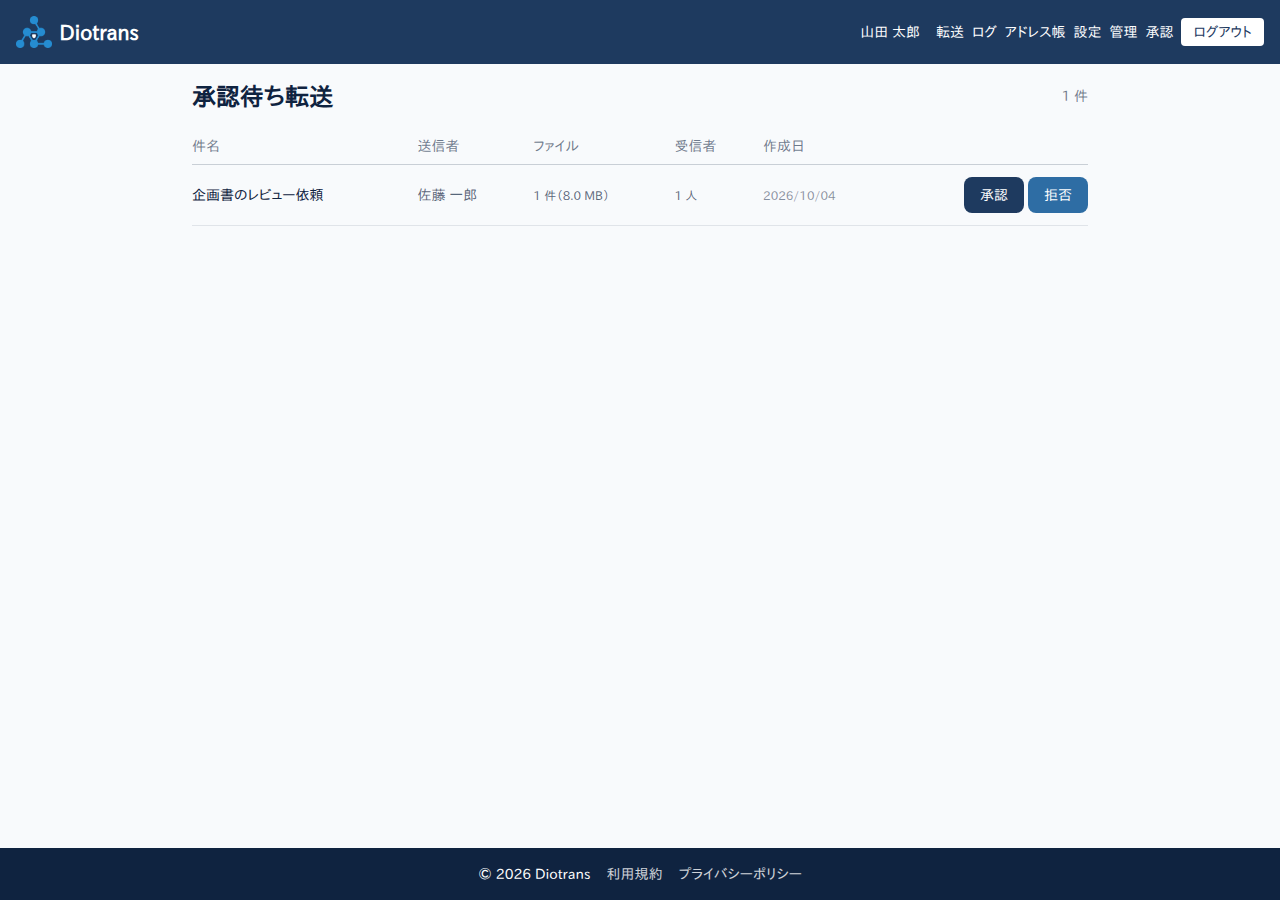Click the date 2026/10/04
The height and width of the screenshot is (900, 1280).
pos(799,195)
